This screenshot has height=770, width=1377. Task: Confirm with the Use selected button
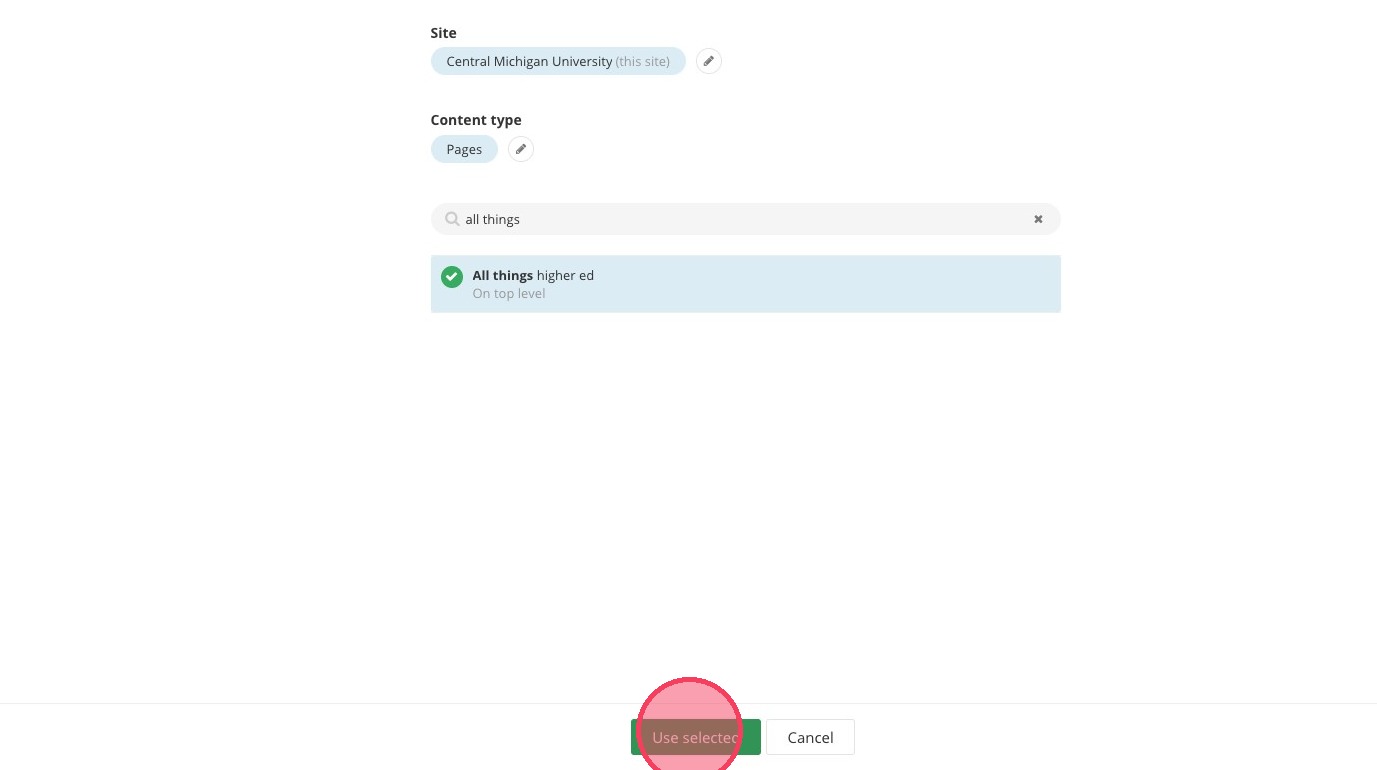point(695,737)
